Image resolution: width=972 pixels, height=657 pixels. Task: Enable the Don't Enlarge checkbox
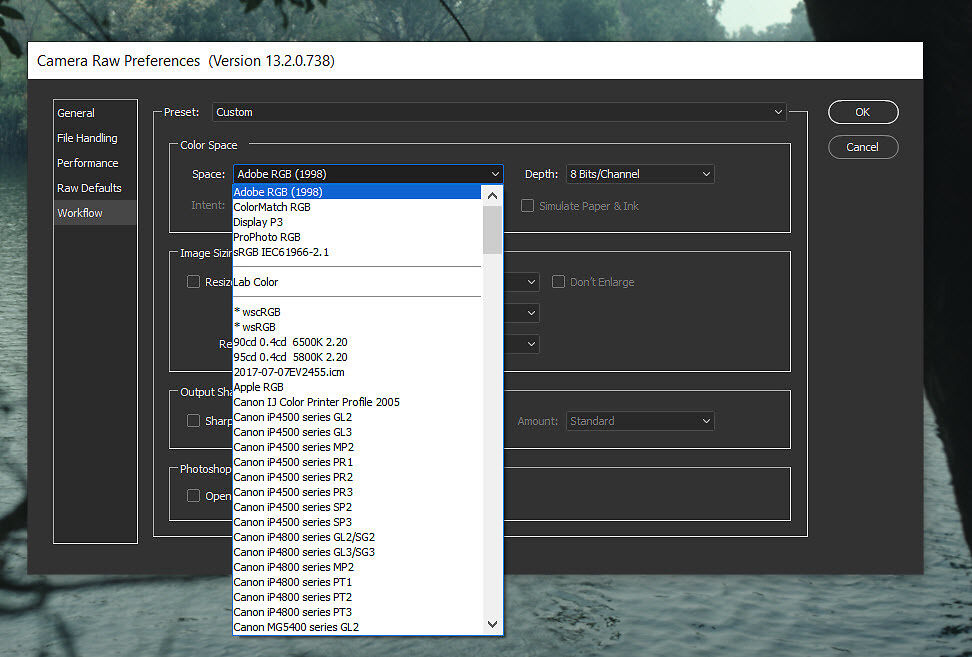[559, 282]
